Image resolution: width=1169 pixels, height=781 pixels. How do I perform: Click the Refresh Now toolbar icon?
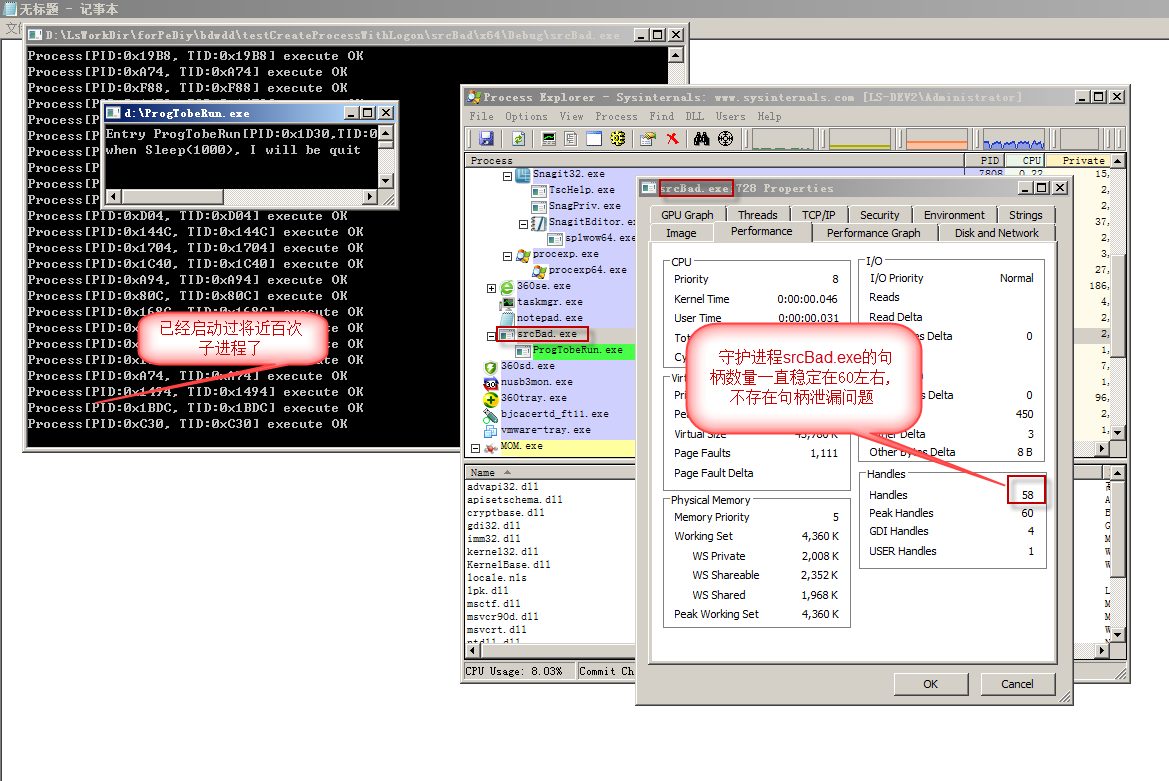click(519, 139)
